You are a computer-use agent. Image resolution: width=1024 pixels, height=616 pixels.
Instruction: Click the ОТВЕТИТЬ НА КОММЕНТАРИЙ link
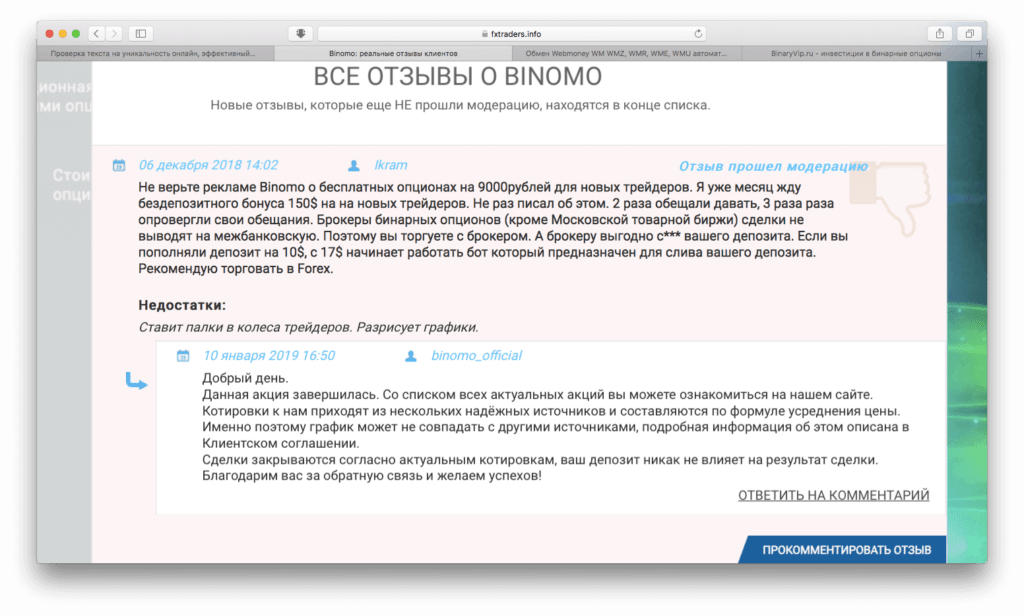click(834, 494)
